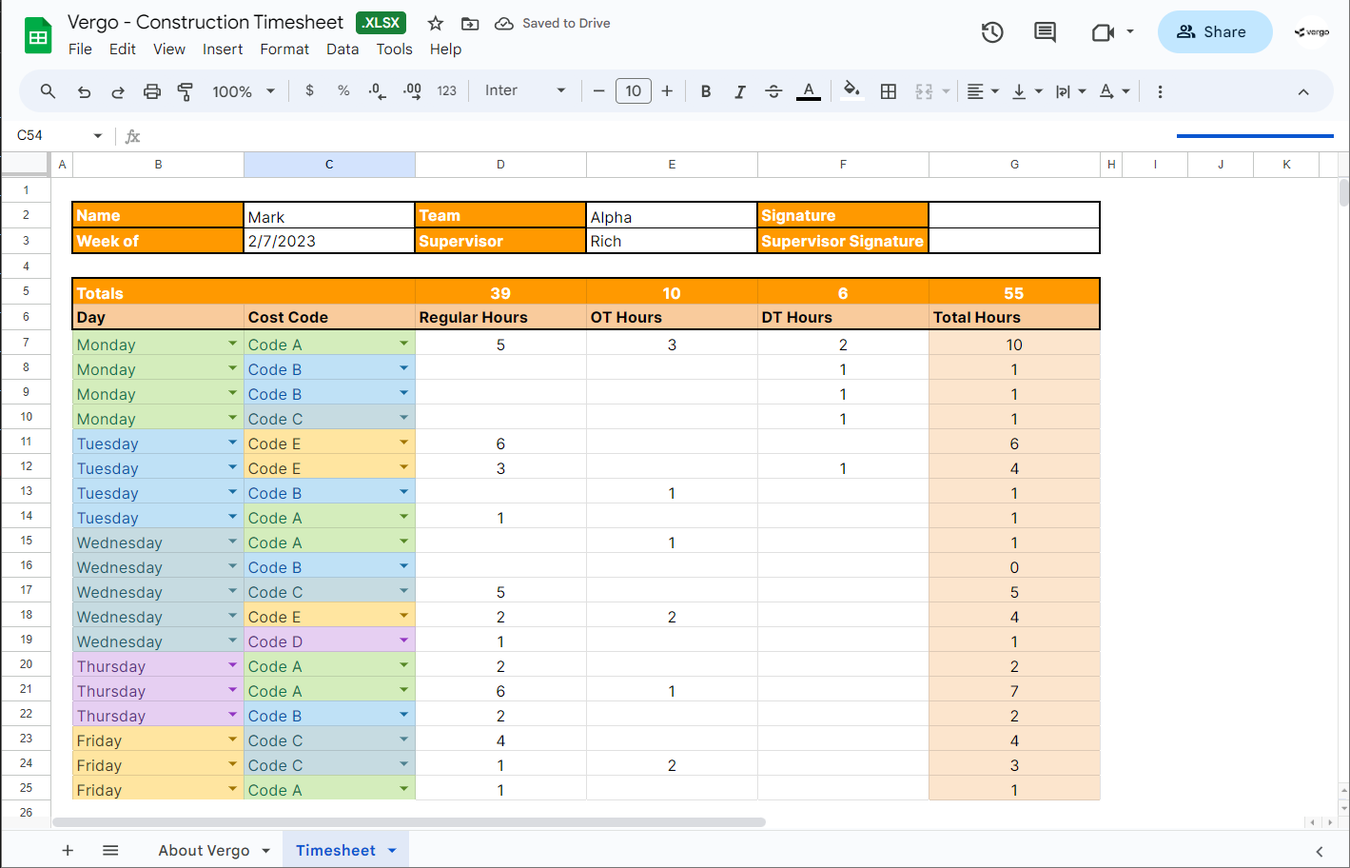
Task: Open the text color picker
Action: click(x=808, y=91)
